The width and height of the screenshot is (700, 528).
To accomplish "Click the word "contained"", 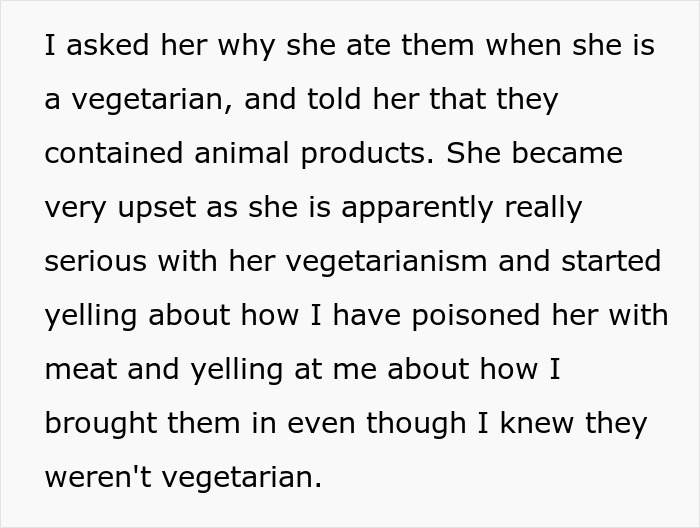I will [114, 153].
